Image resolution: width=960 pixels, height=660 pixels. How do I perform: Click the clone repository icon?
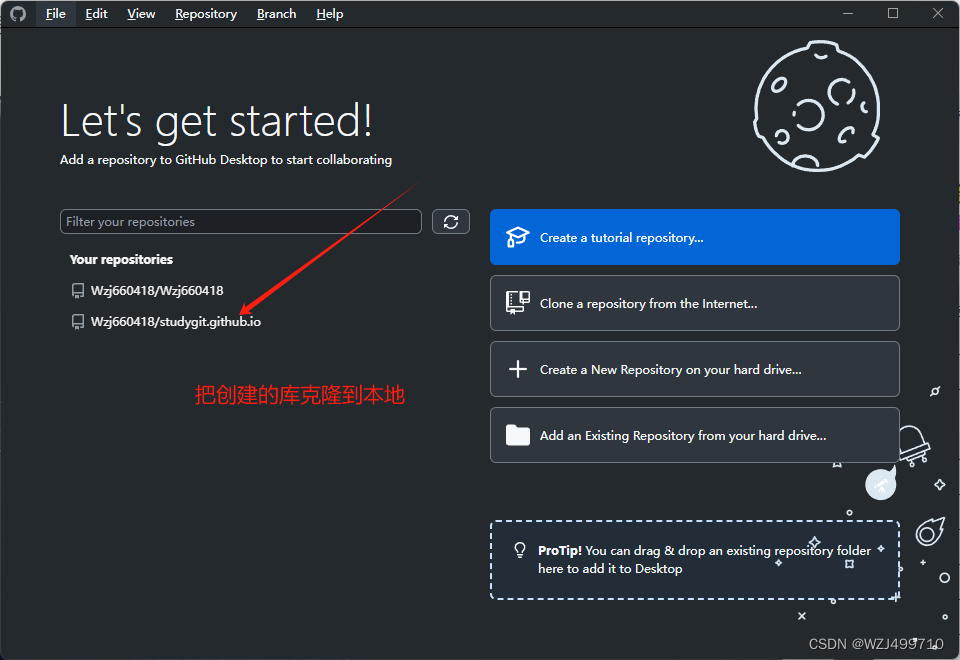click(517, 302)
